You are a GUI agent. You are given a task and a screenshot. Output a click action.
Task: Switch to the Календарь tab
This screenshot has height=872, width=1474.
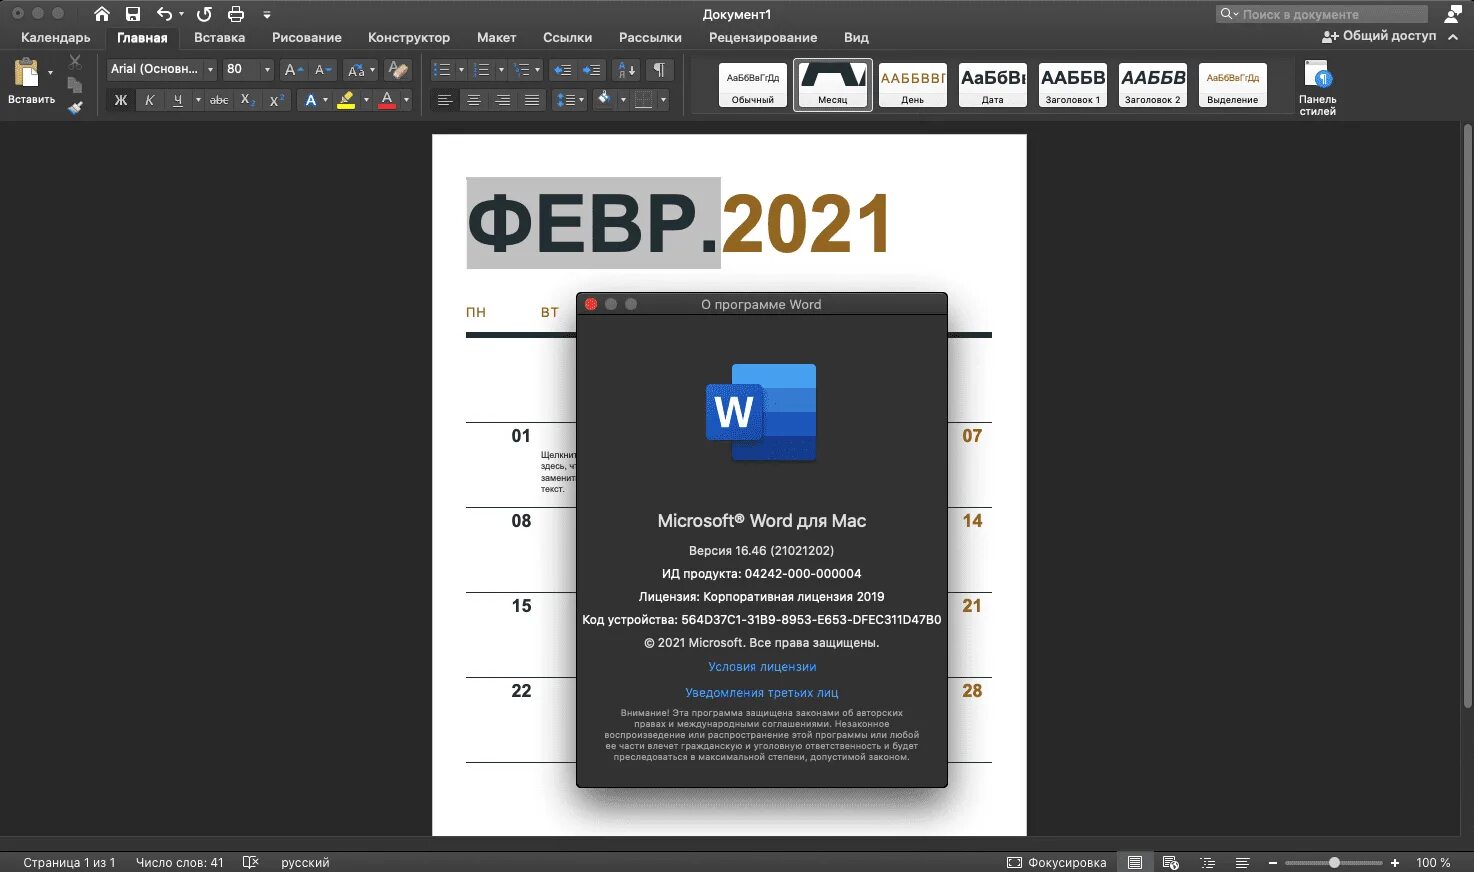tap(55, 37)
